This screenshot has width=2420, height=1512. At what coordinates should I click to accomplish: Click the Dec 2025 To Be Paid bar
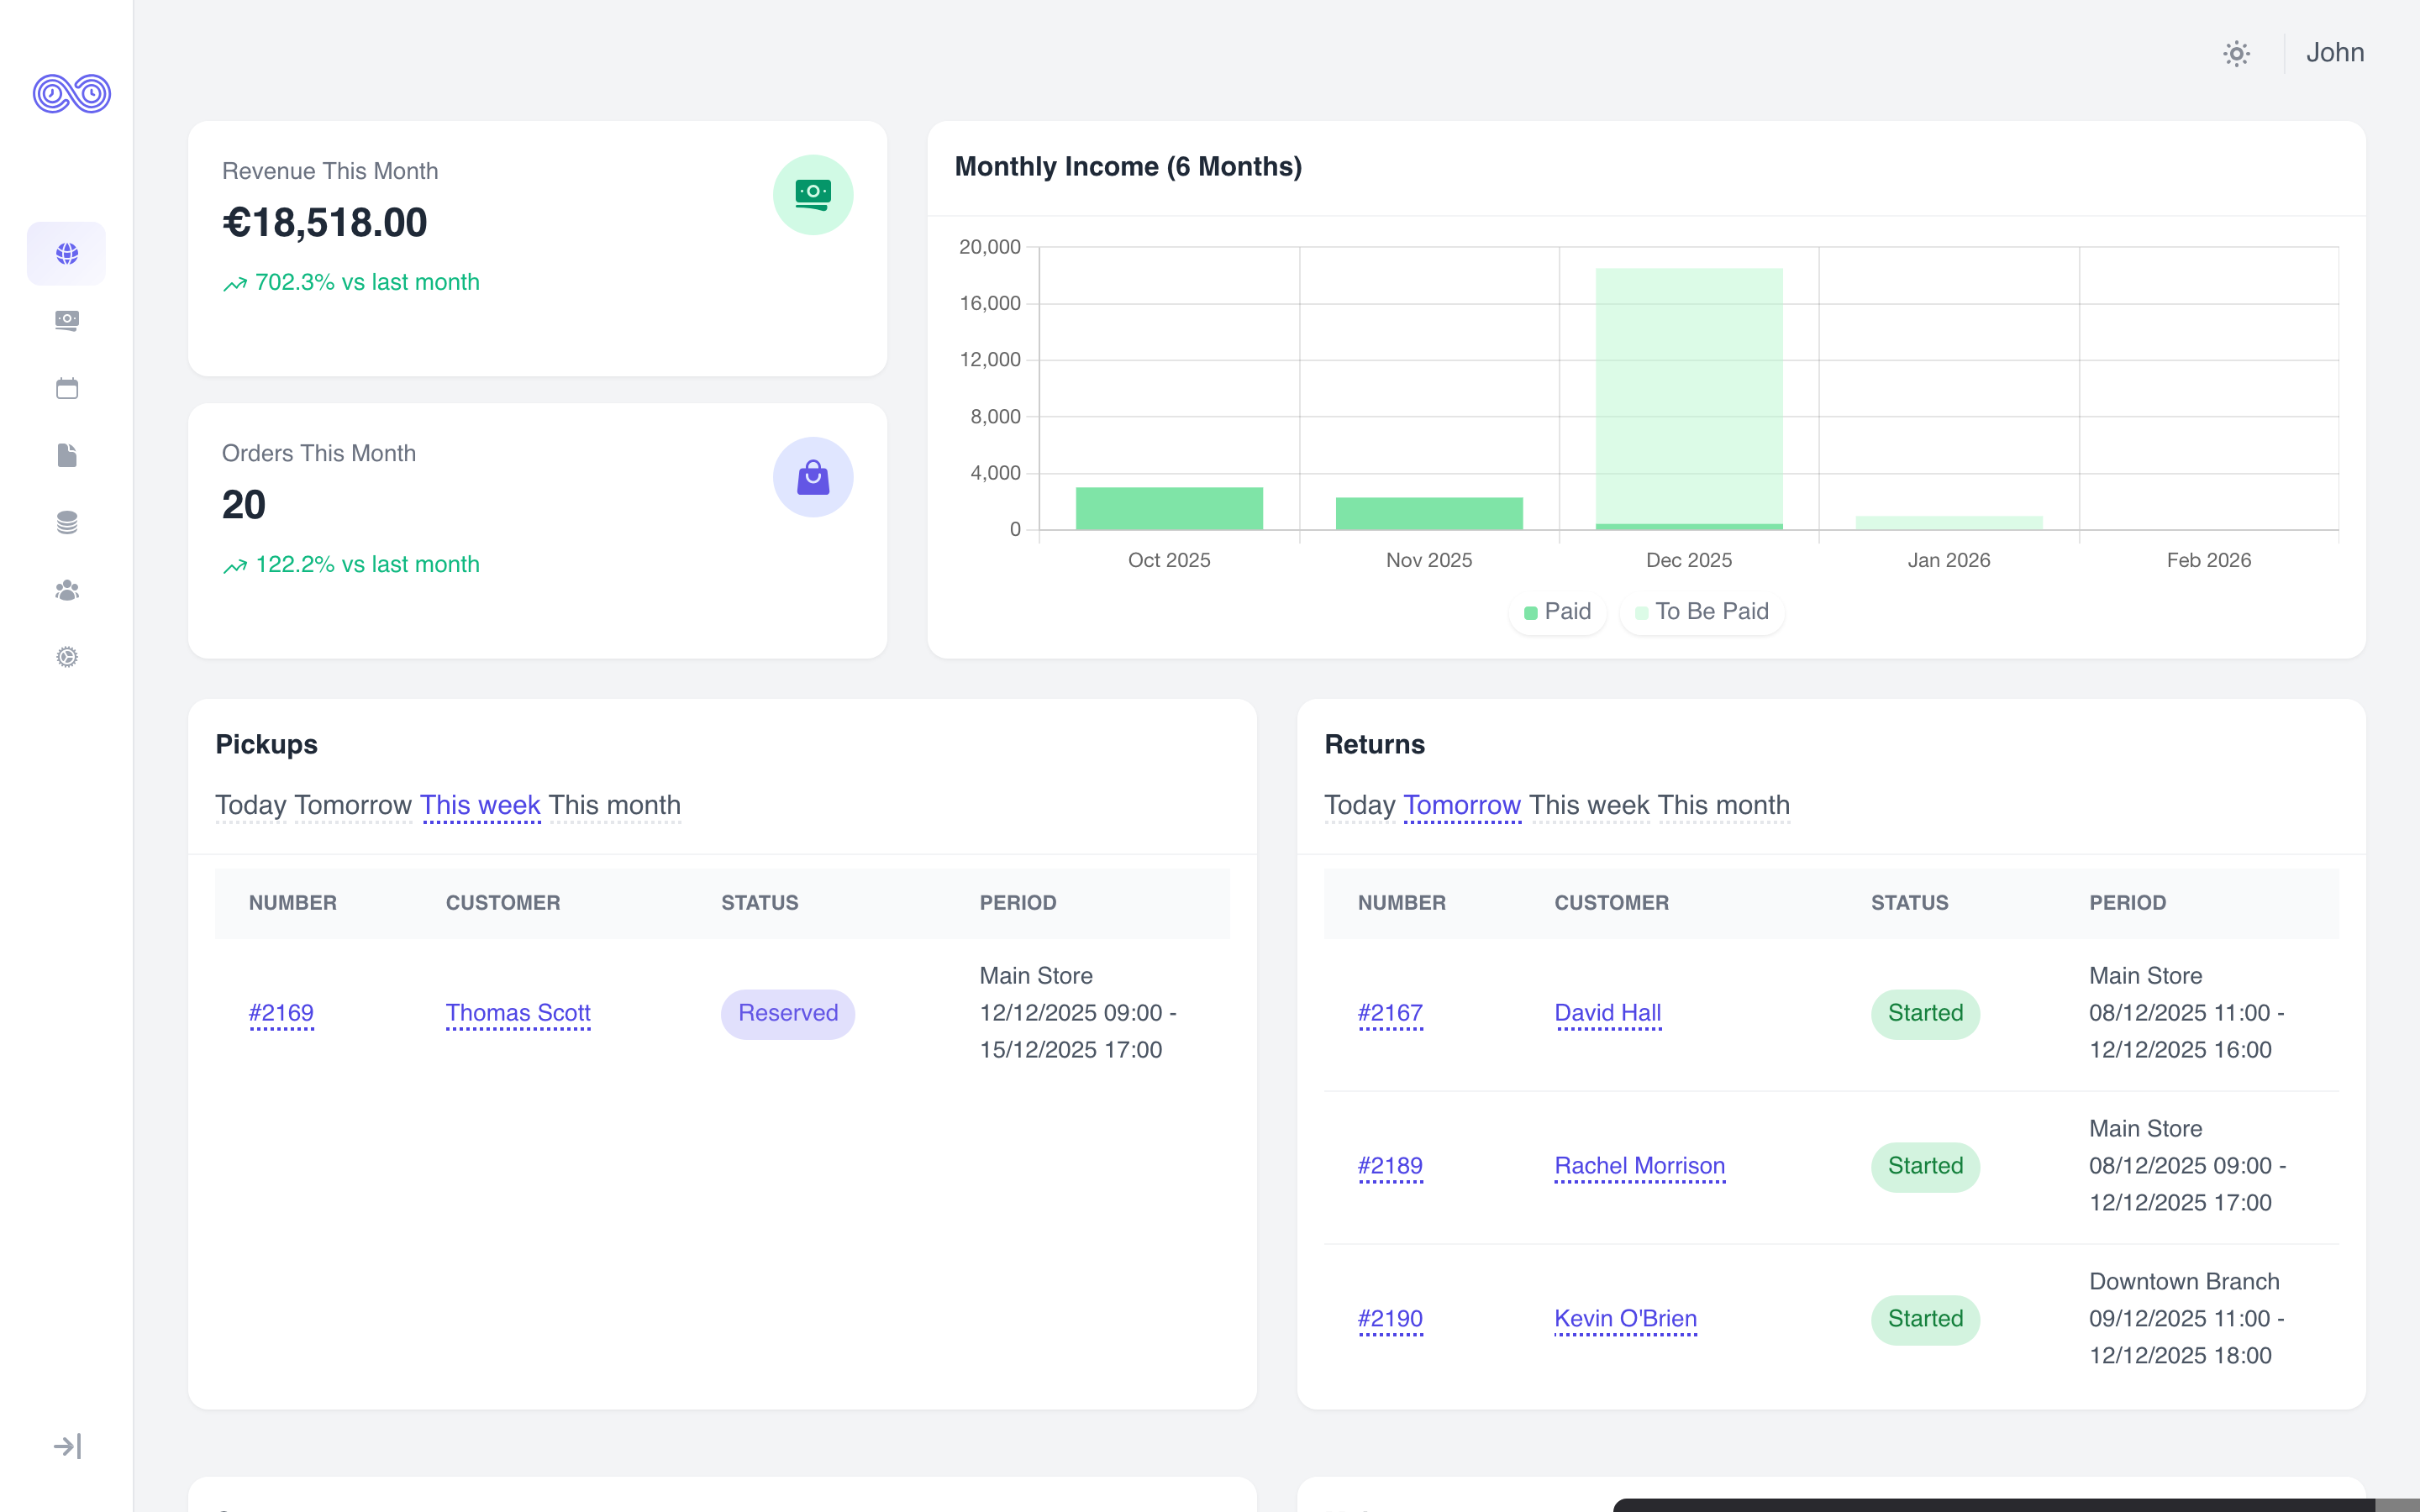(x=1688, y=395)
